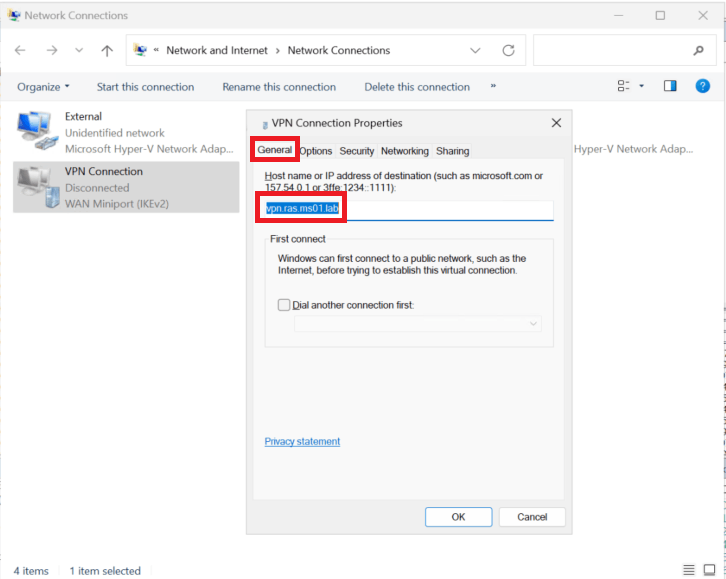This screenshot has width=726, height=579.
Task: Click Cancel in VPN Connection Properties
Action: (532, 517)
